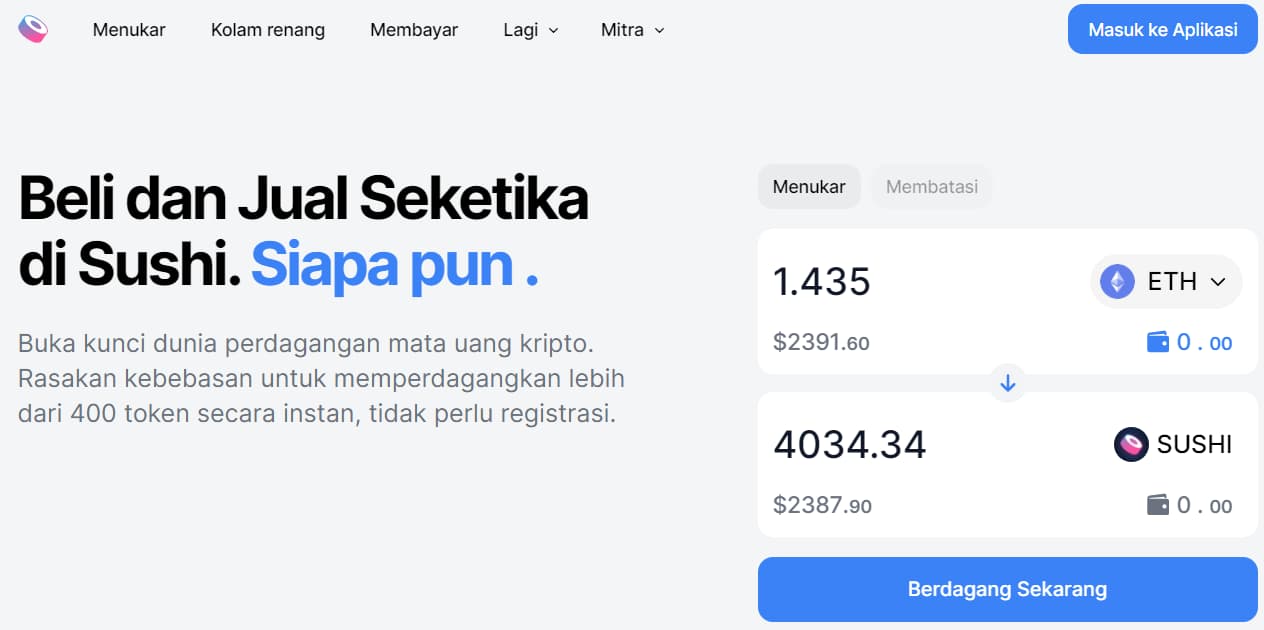Click the SUSHI token icon in lower field
The height and width of the screenshot is (630, 1264).
point(1130,444)
